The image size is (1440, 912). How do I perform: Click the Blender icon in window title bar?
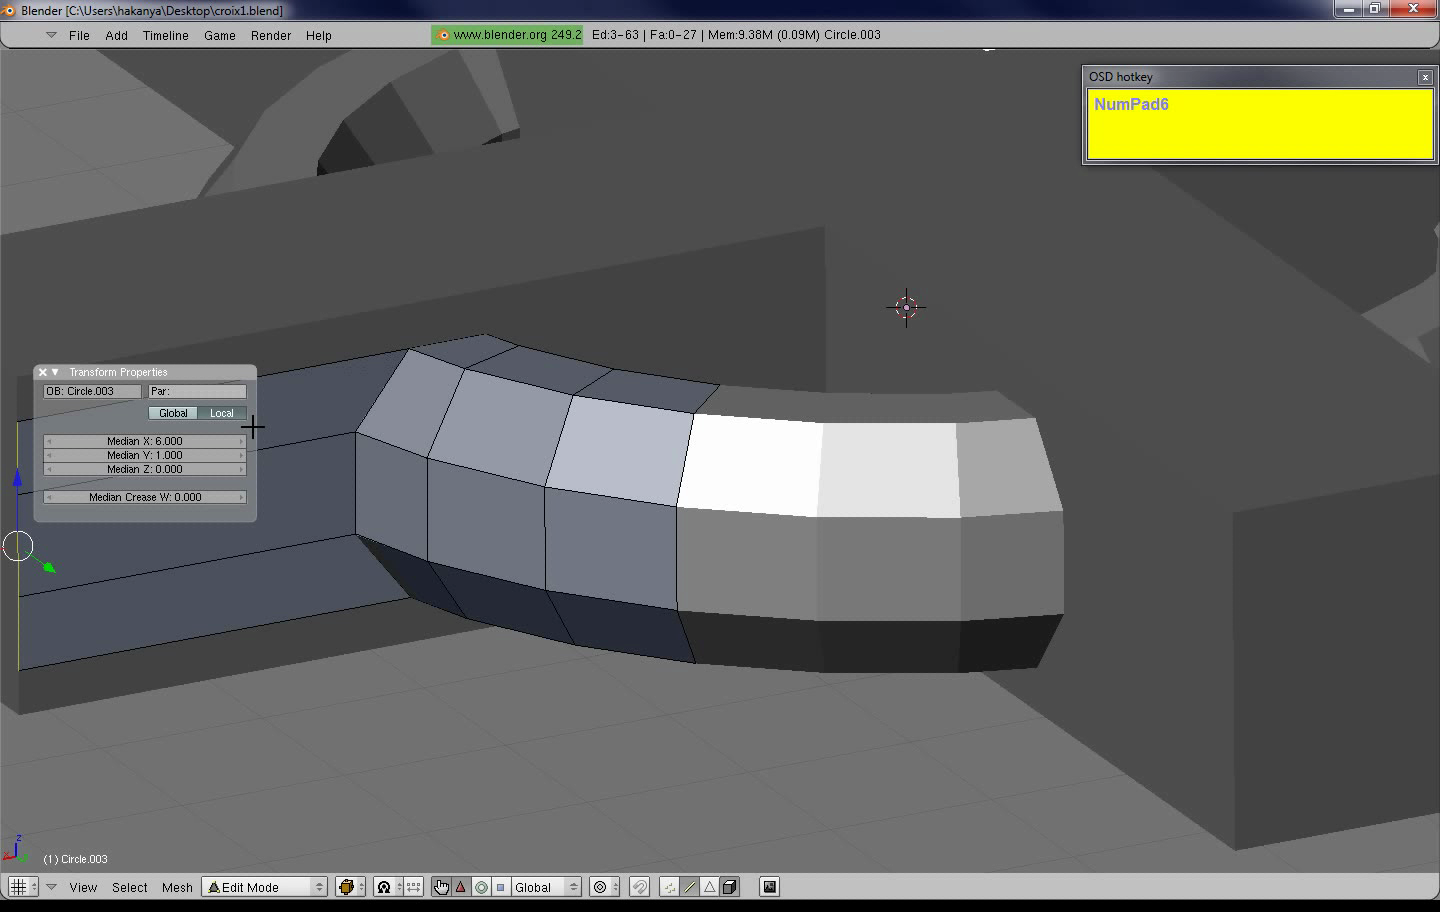click(9, 10)
